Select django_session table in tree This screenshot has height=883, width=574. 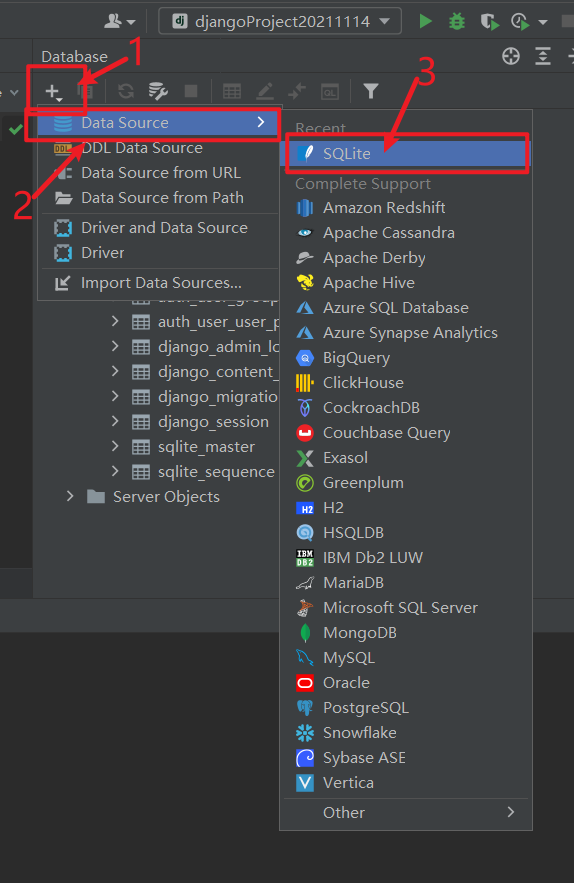(x=213, y=422)
